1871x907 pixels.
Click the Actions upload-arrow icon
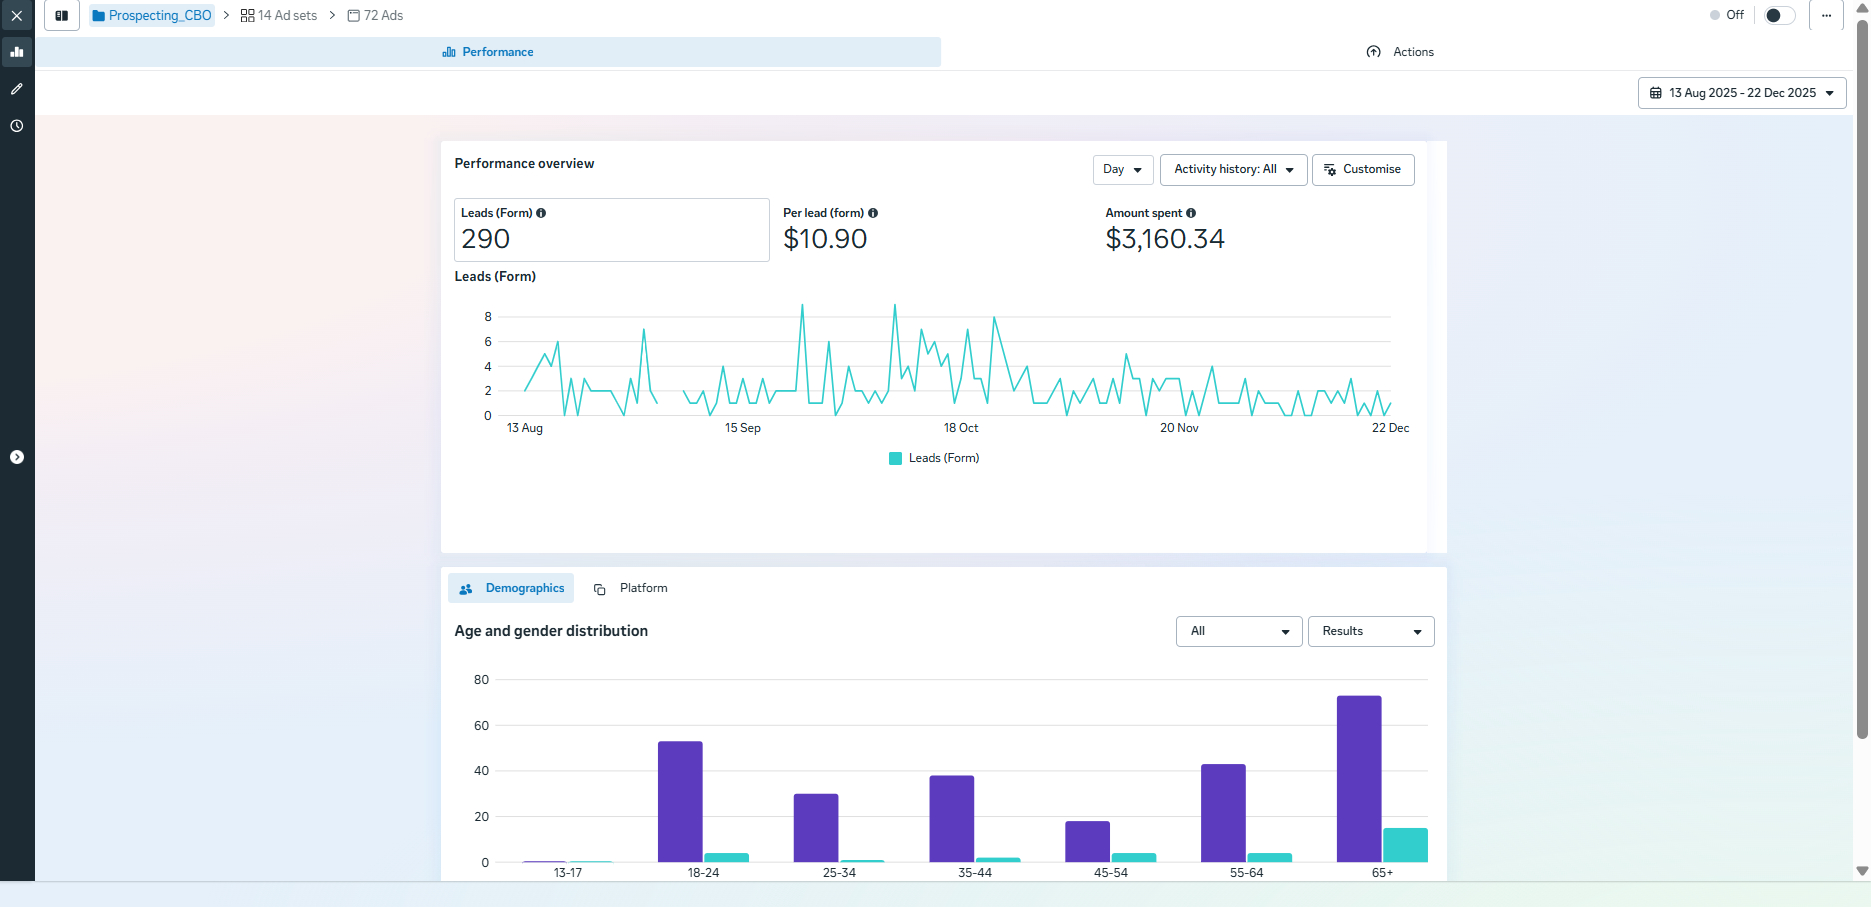pos(1374,52)
